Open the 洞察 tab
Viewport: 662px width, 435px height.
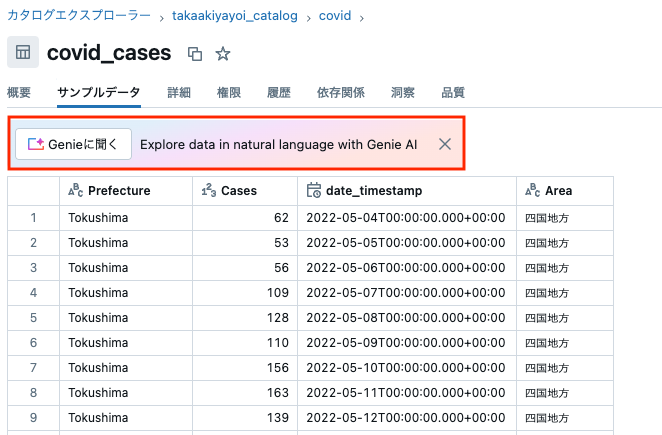(x=403, y=92)
